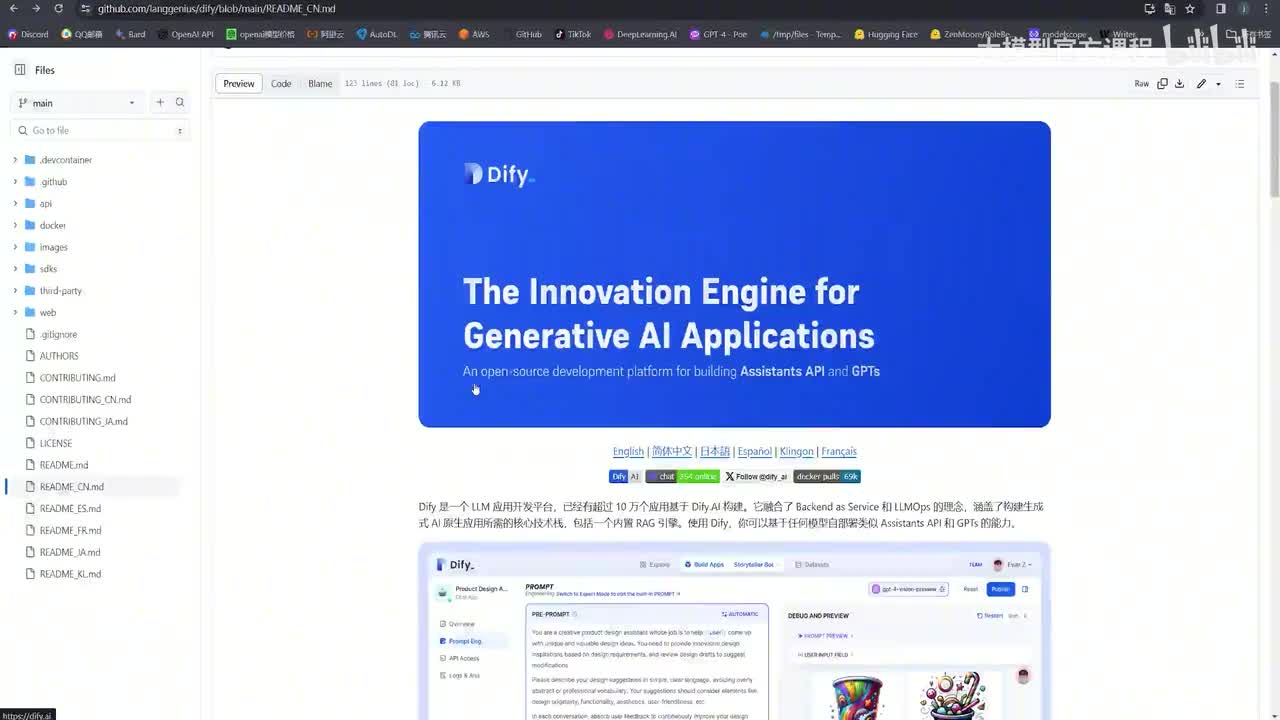Viewport: 1280px width, 720px height.
Task: Click the Raw button
Action: pyautogui.click(x=1141, y=84)
